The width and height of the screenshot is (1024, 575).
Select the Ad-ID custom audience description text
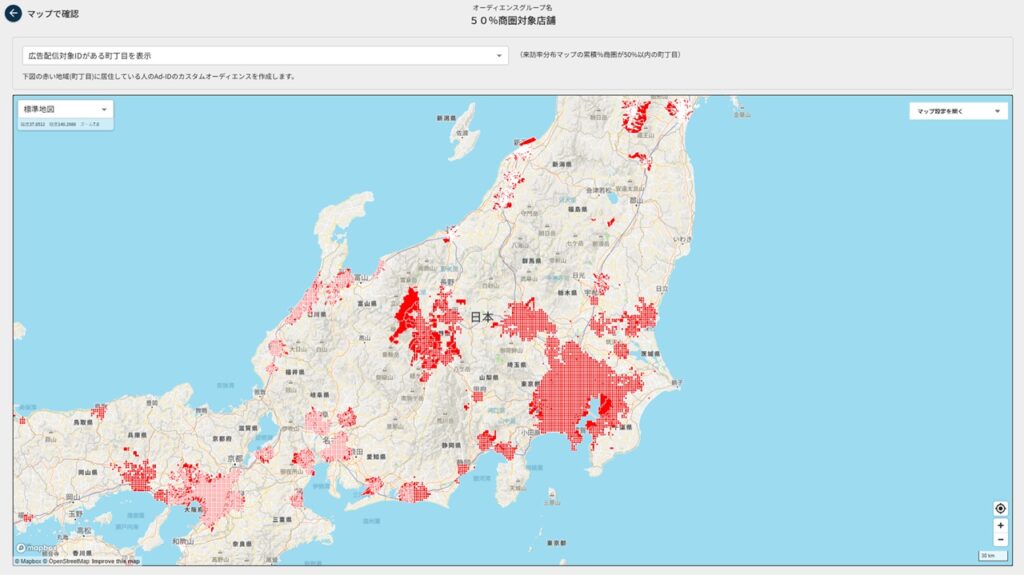pos(159,76)
